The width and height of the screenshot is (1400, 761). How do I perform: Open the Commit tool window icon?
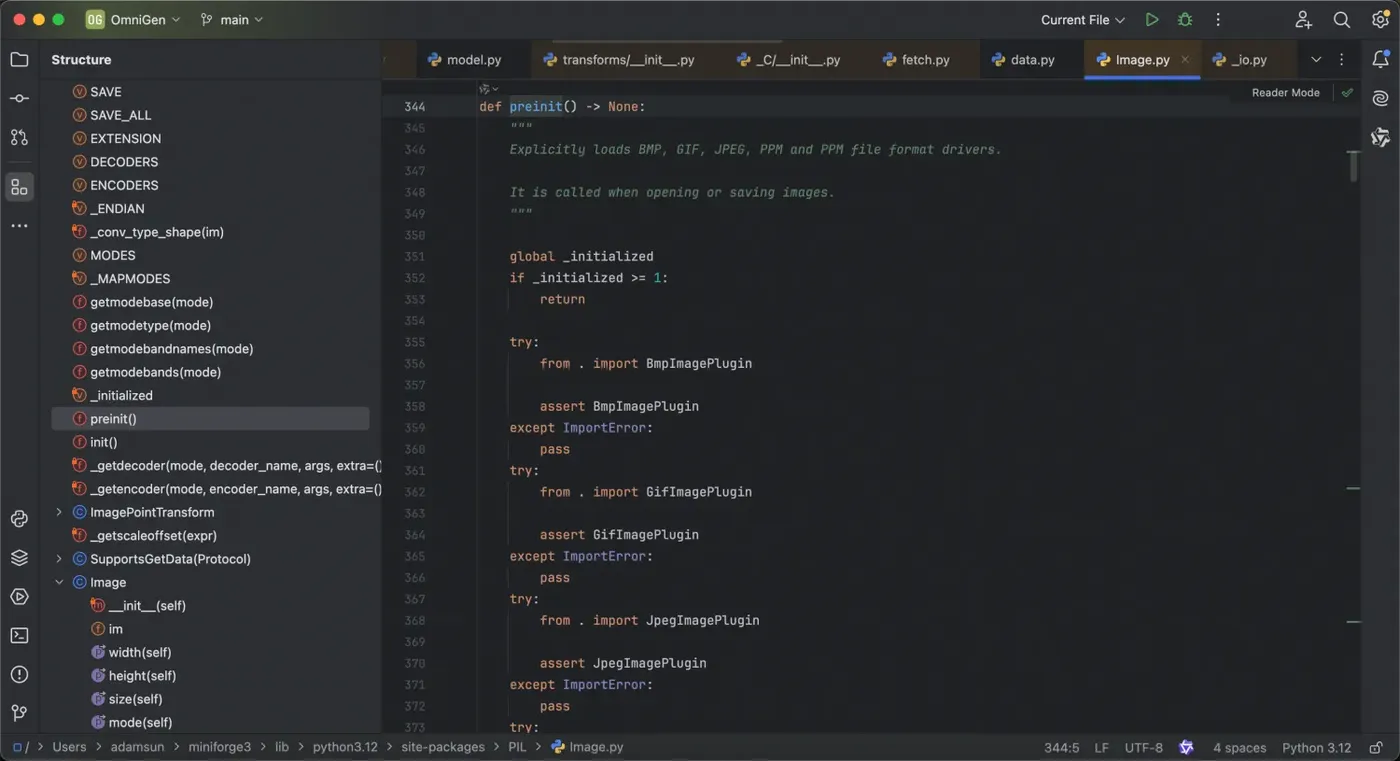(19, 98)
